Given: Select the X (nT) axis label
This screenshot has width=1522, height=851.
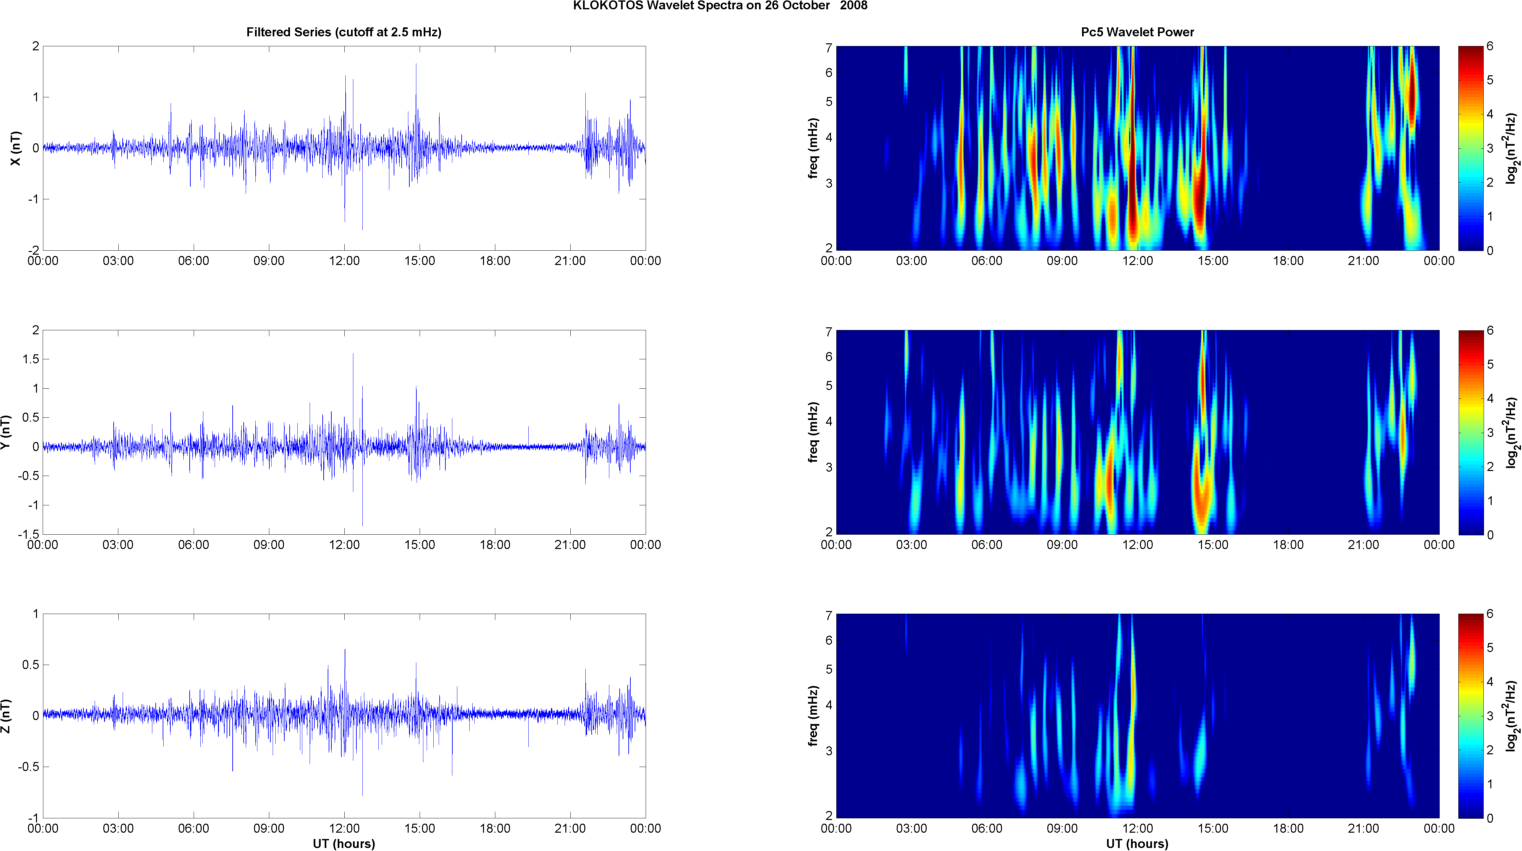Looking at the screenshot, I should [x=15, y=148].
